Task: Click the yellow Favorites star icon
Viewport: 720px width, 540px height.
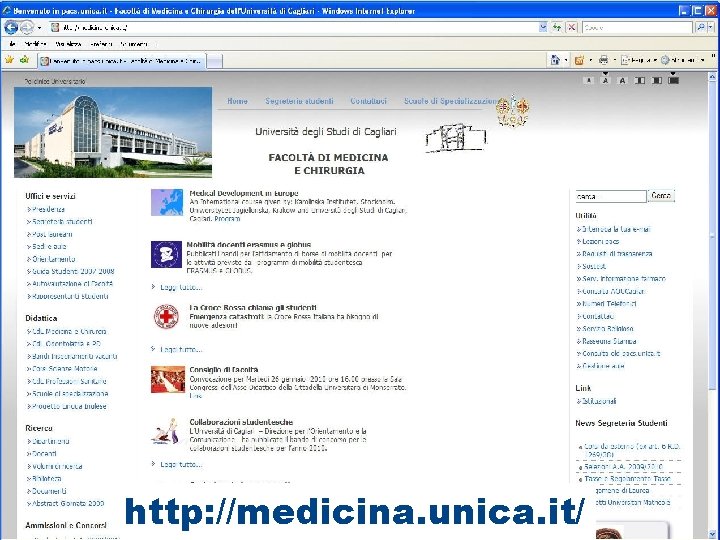Action: coord(9,60)
